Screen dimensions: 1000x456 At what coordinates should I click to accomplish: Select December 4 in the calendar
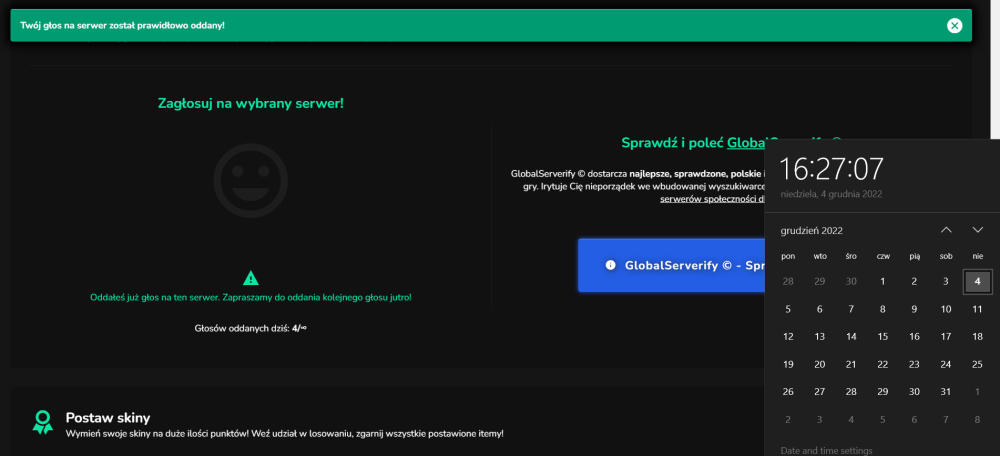tap(978, 282)
